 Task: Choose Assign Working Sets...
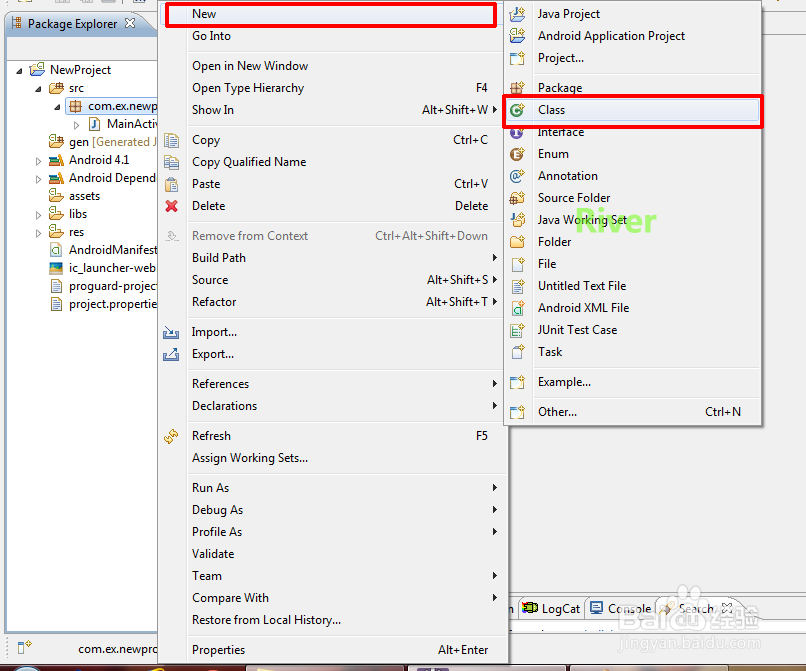334,458
